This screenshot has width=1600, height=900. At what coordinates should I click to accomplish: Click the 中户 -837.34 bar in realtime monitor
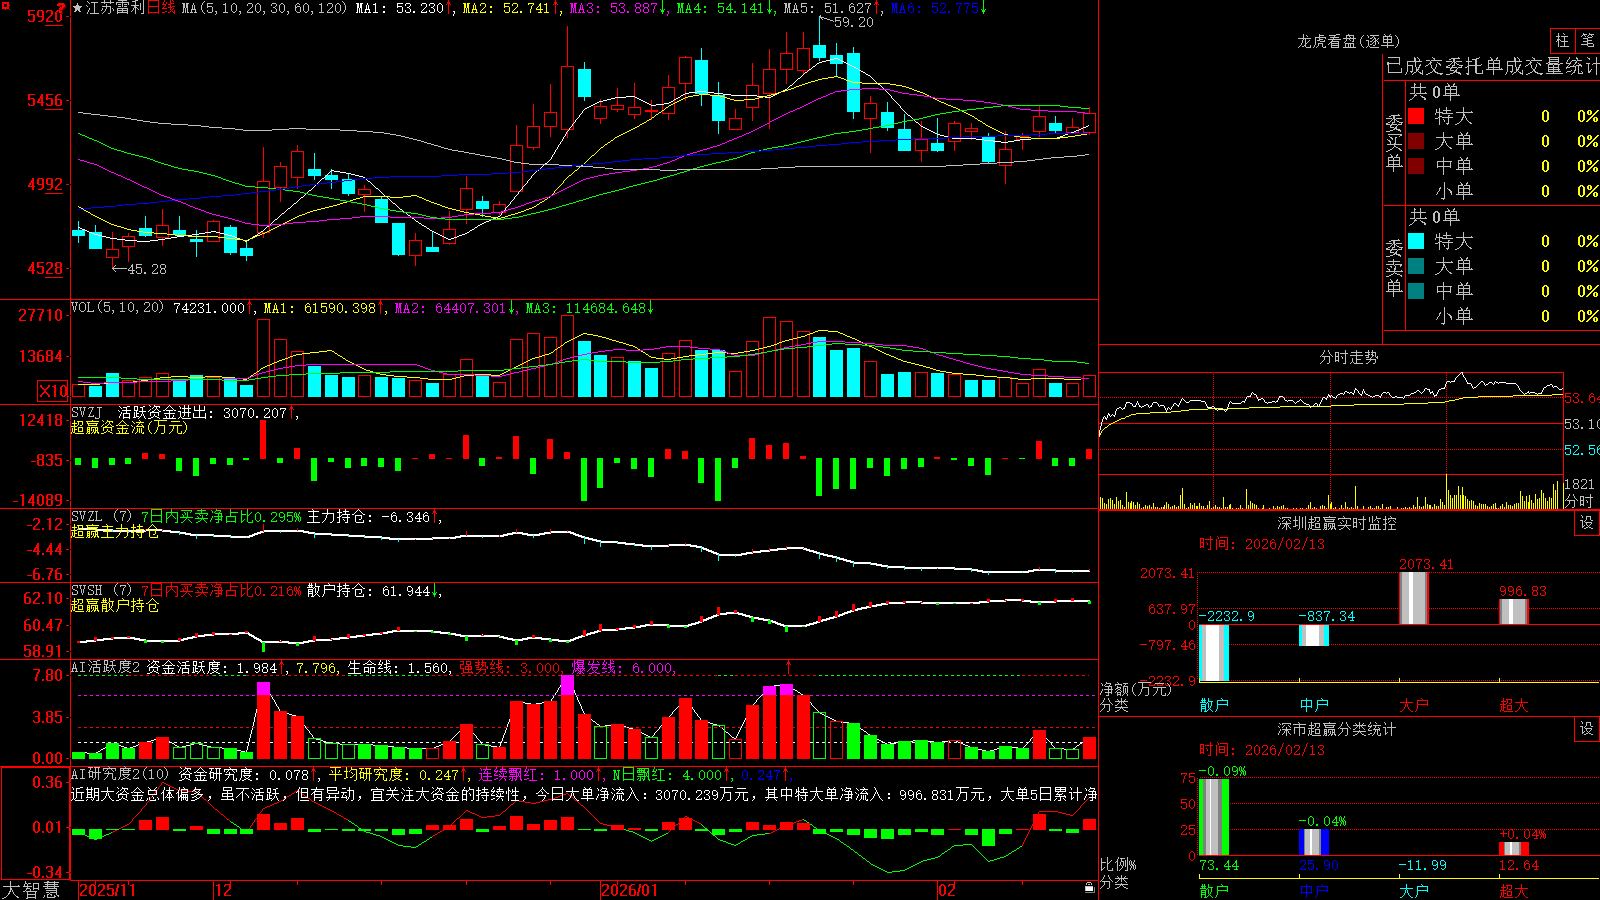tap(1314, 635)
